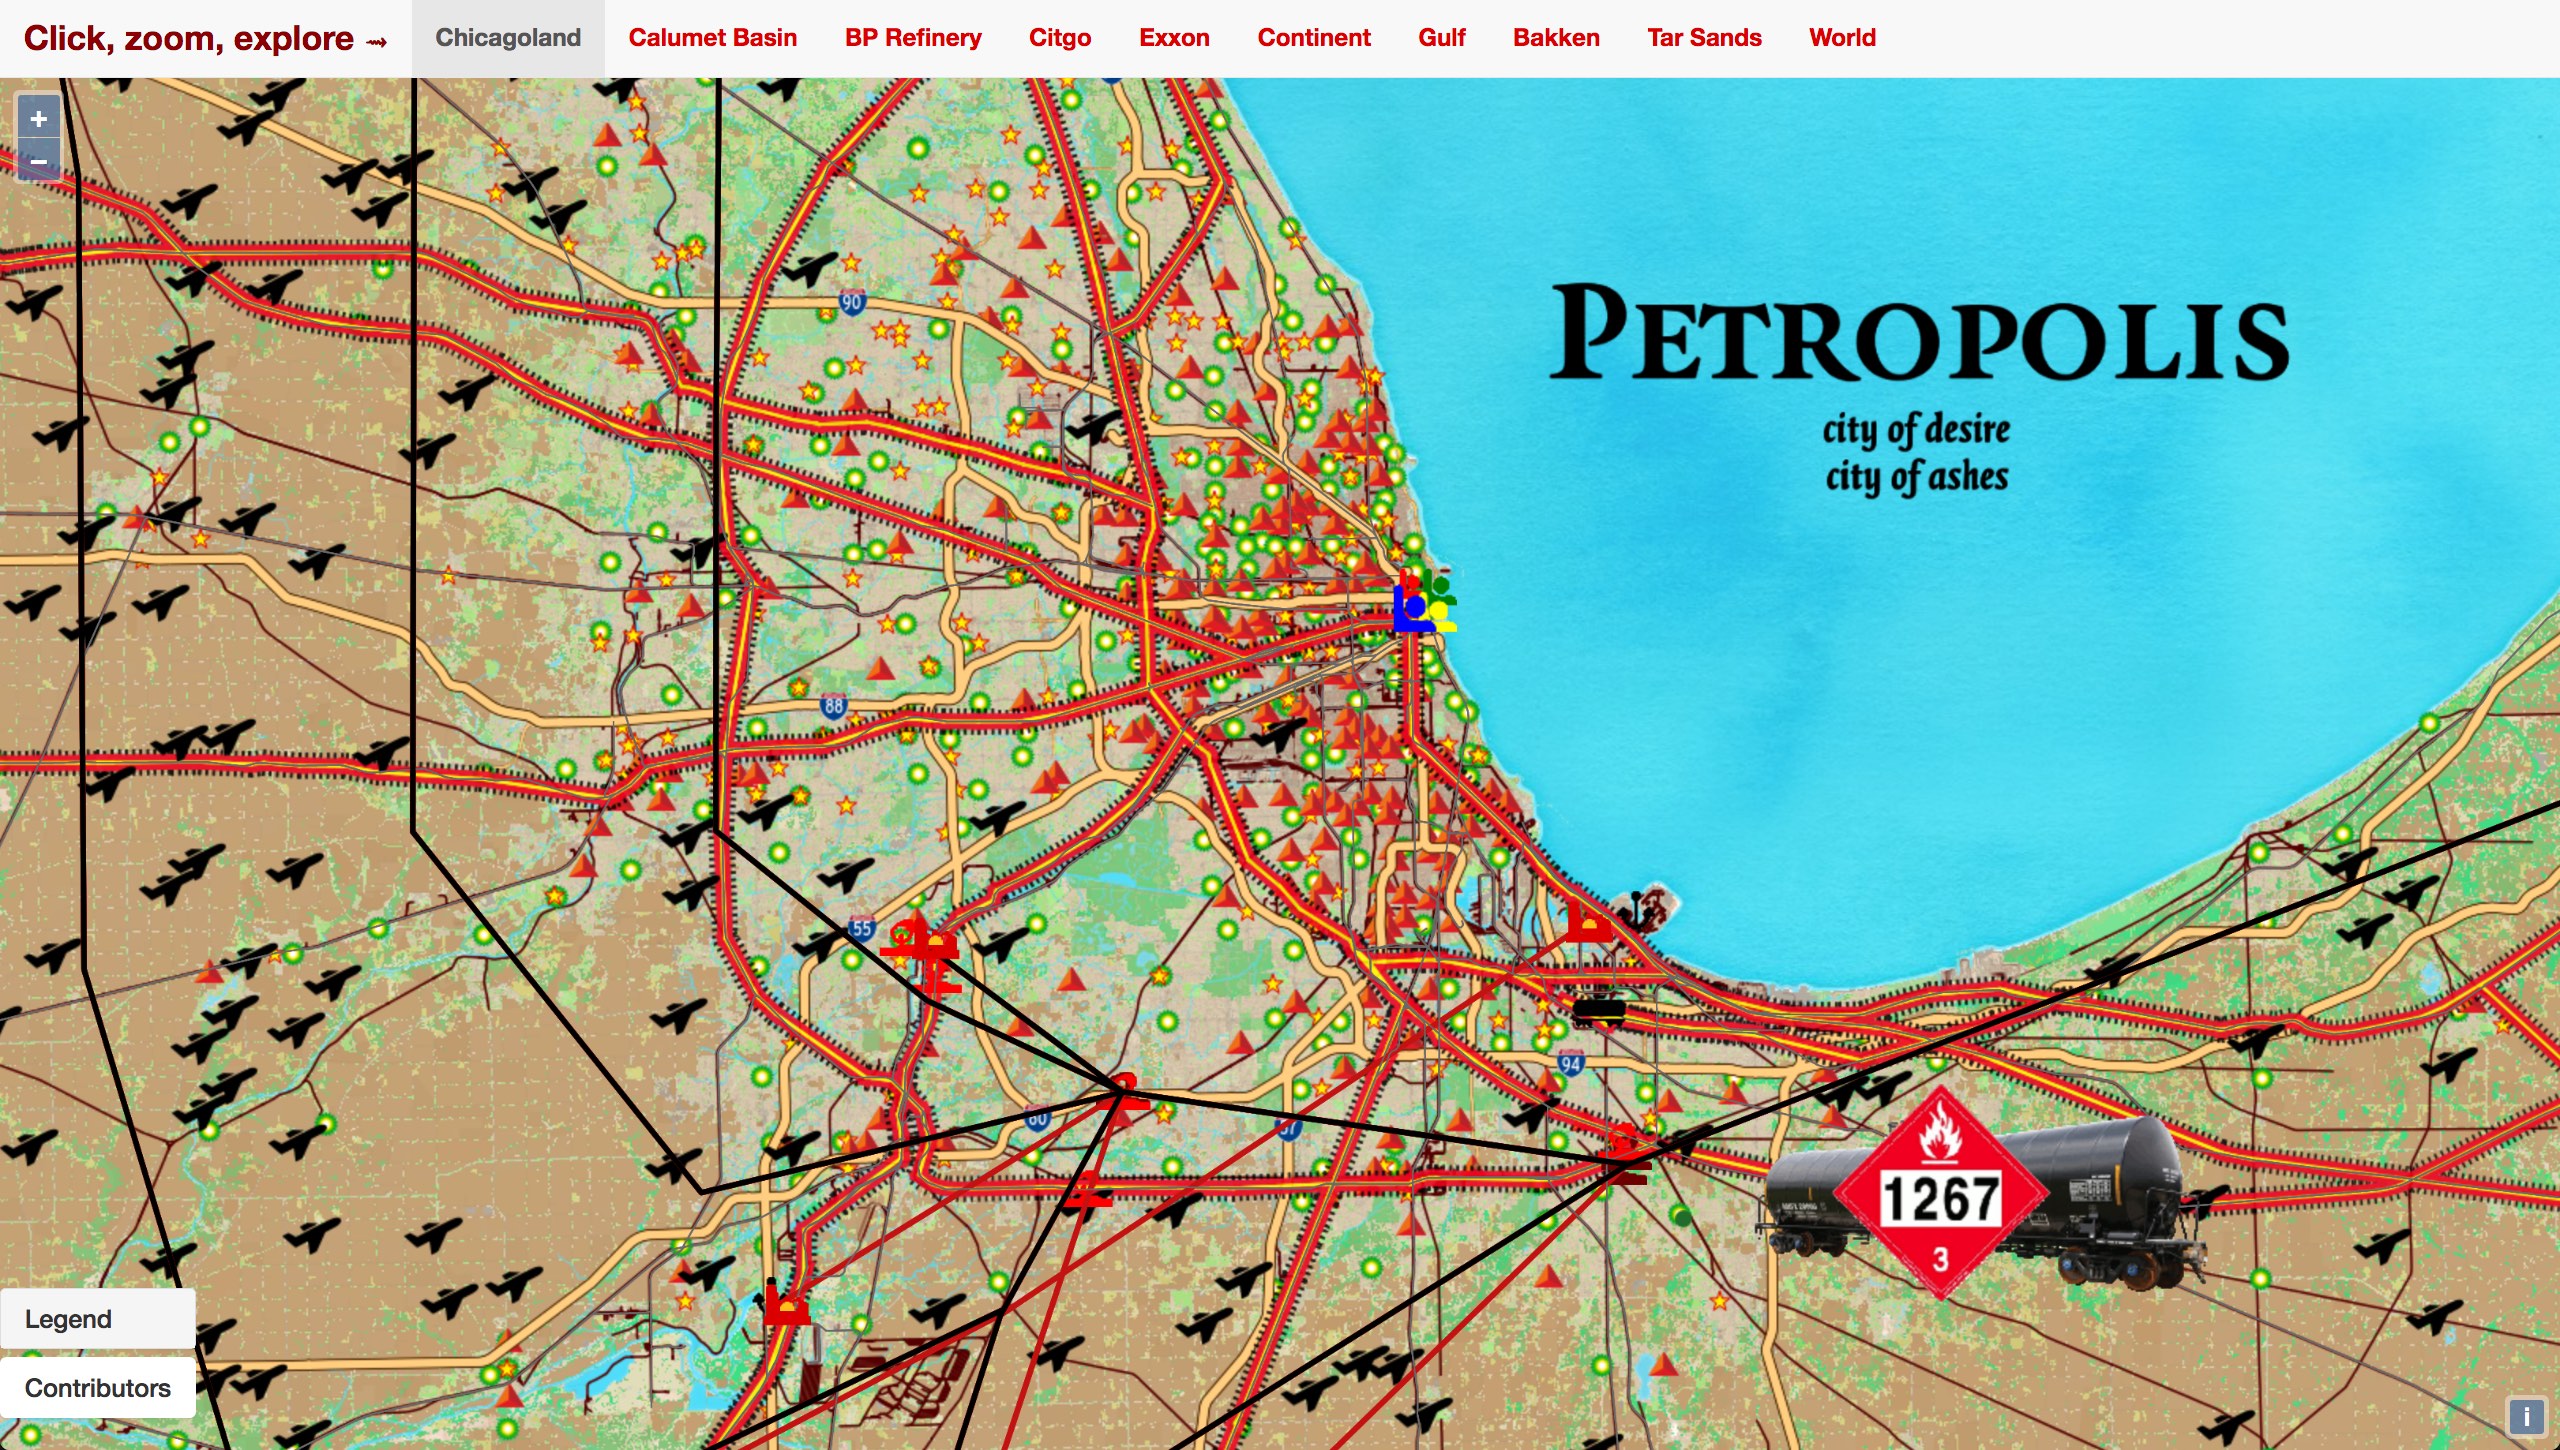
Task: Click the 1267 flammable hazmat placard
Action: [1940, 1195]
